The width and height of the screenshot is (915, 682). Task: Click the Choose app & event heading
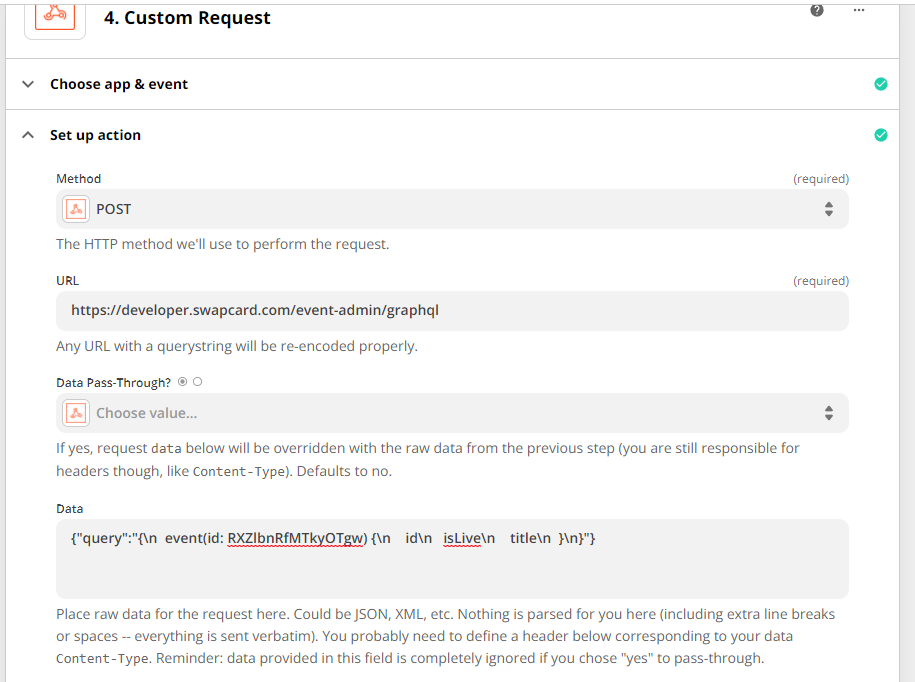click(x=119, y=84)
